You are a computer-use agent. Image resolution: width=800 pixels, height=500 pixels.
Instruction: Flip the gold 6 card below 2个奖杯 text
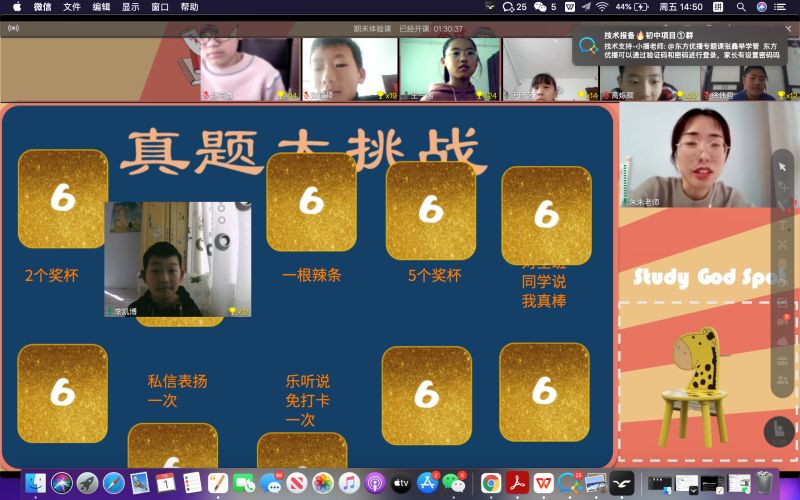point(62,393)
